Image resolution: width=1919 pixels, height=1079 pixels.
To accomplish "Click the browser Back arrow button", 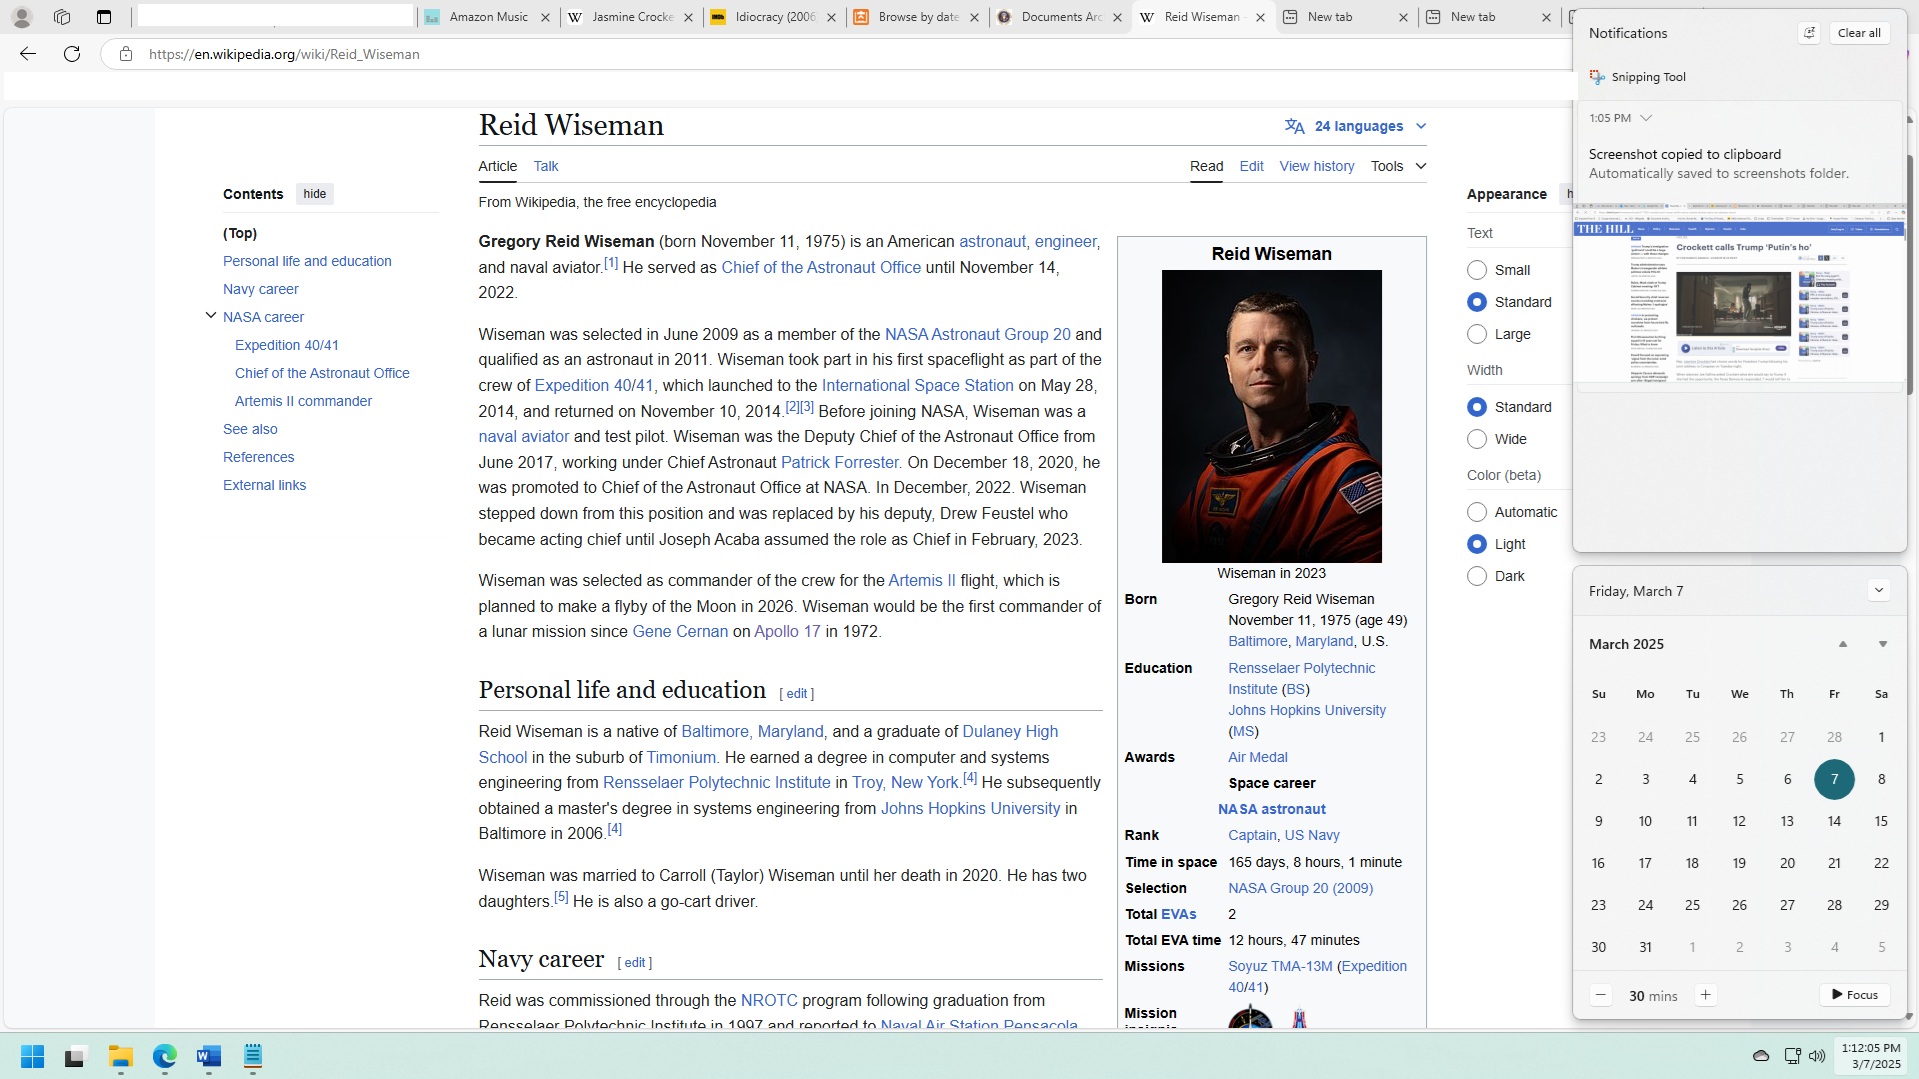I will coord(28,54).
